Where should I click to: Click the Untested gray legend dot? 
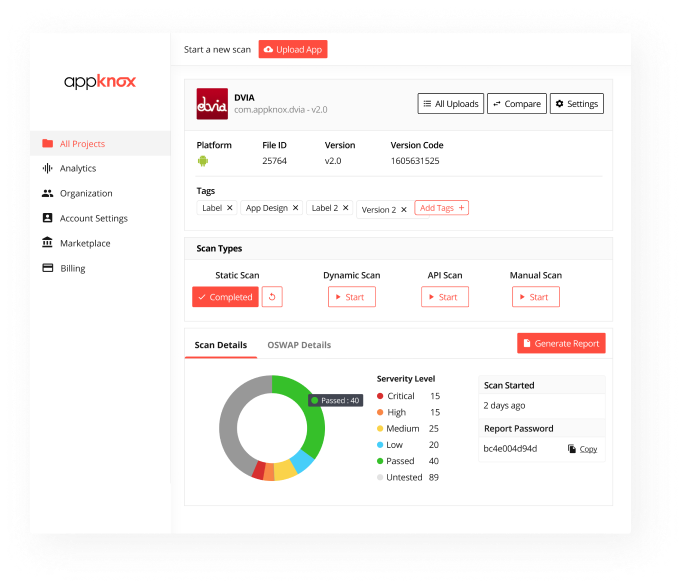(380, 477)
